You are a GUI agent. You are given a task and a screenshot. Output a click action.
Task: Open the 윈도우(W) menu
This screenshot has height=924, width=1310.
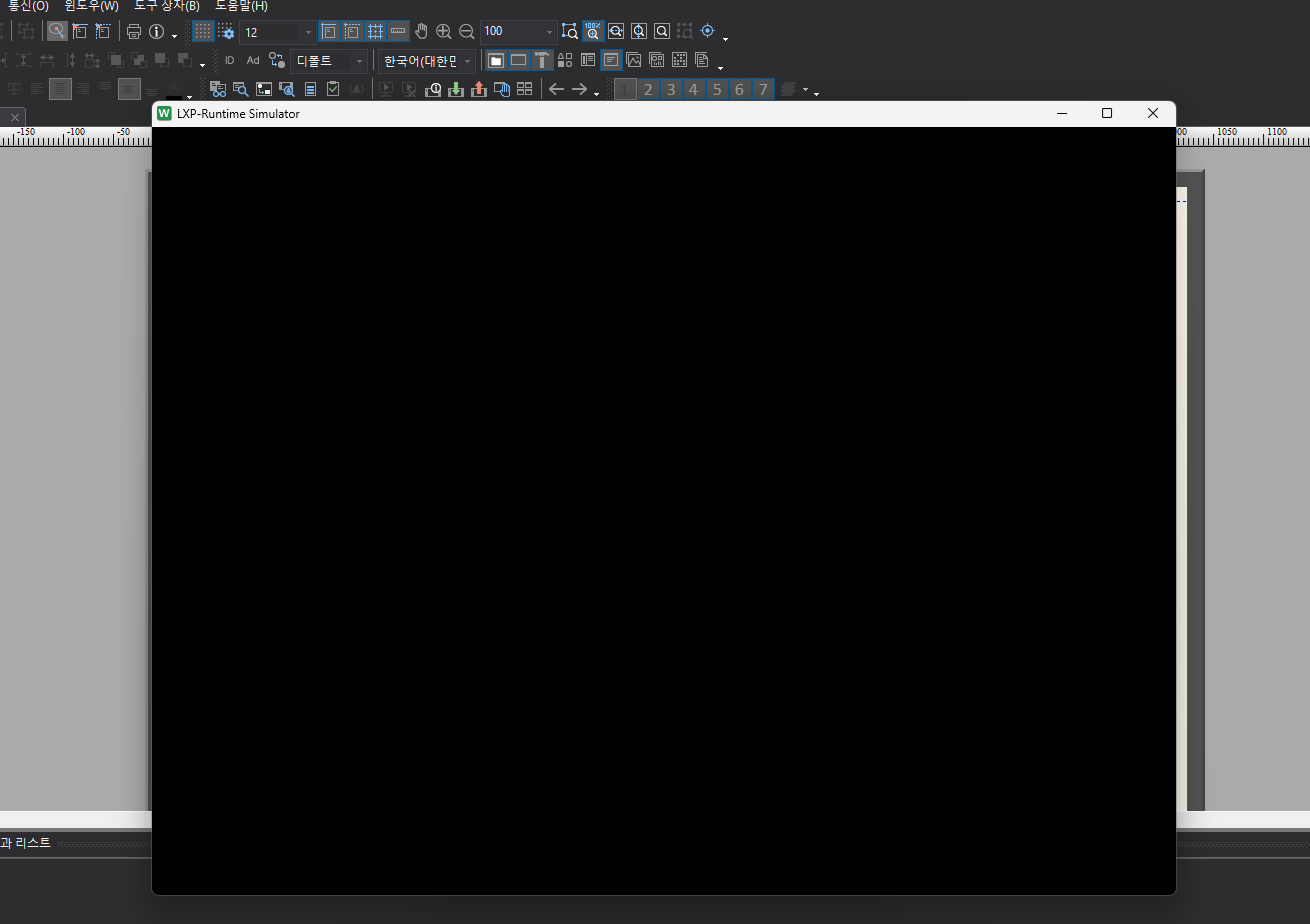92,6
